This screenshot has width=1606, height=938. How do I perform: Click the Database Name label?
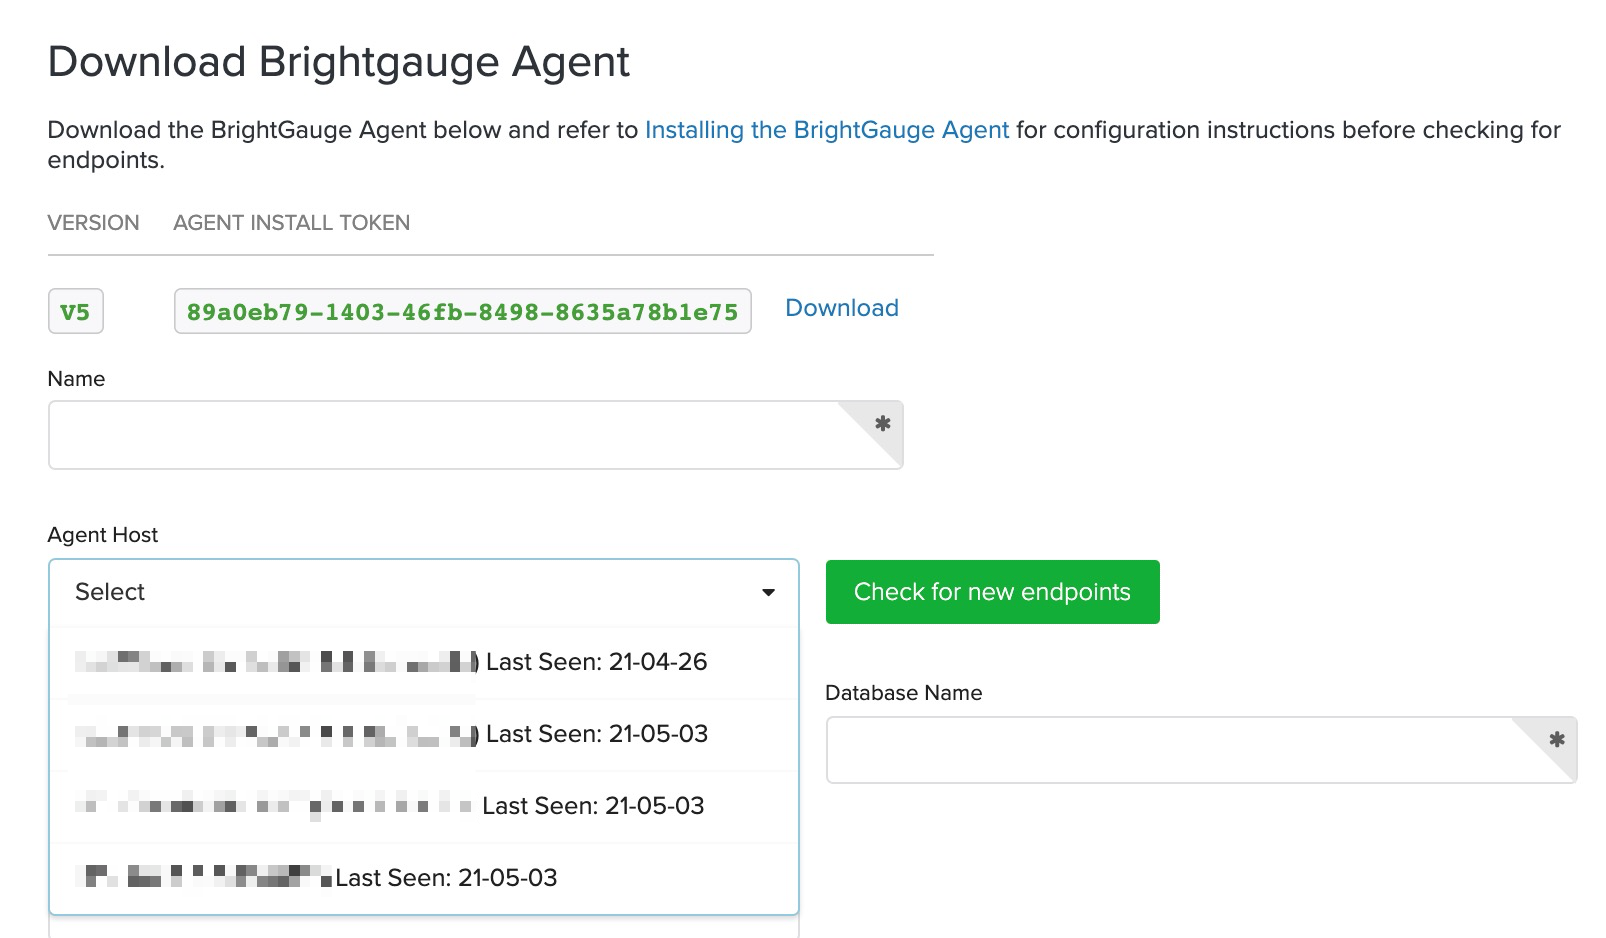[x=904, y=693]
